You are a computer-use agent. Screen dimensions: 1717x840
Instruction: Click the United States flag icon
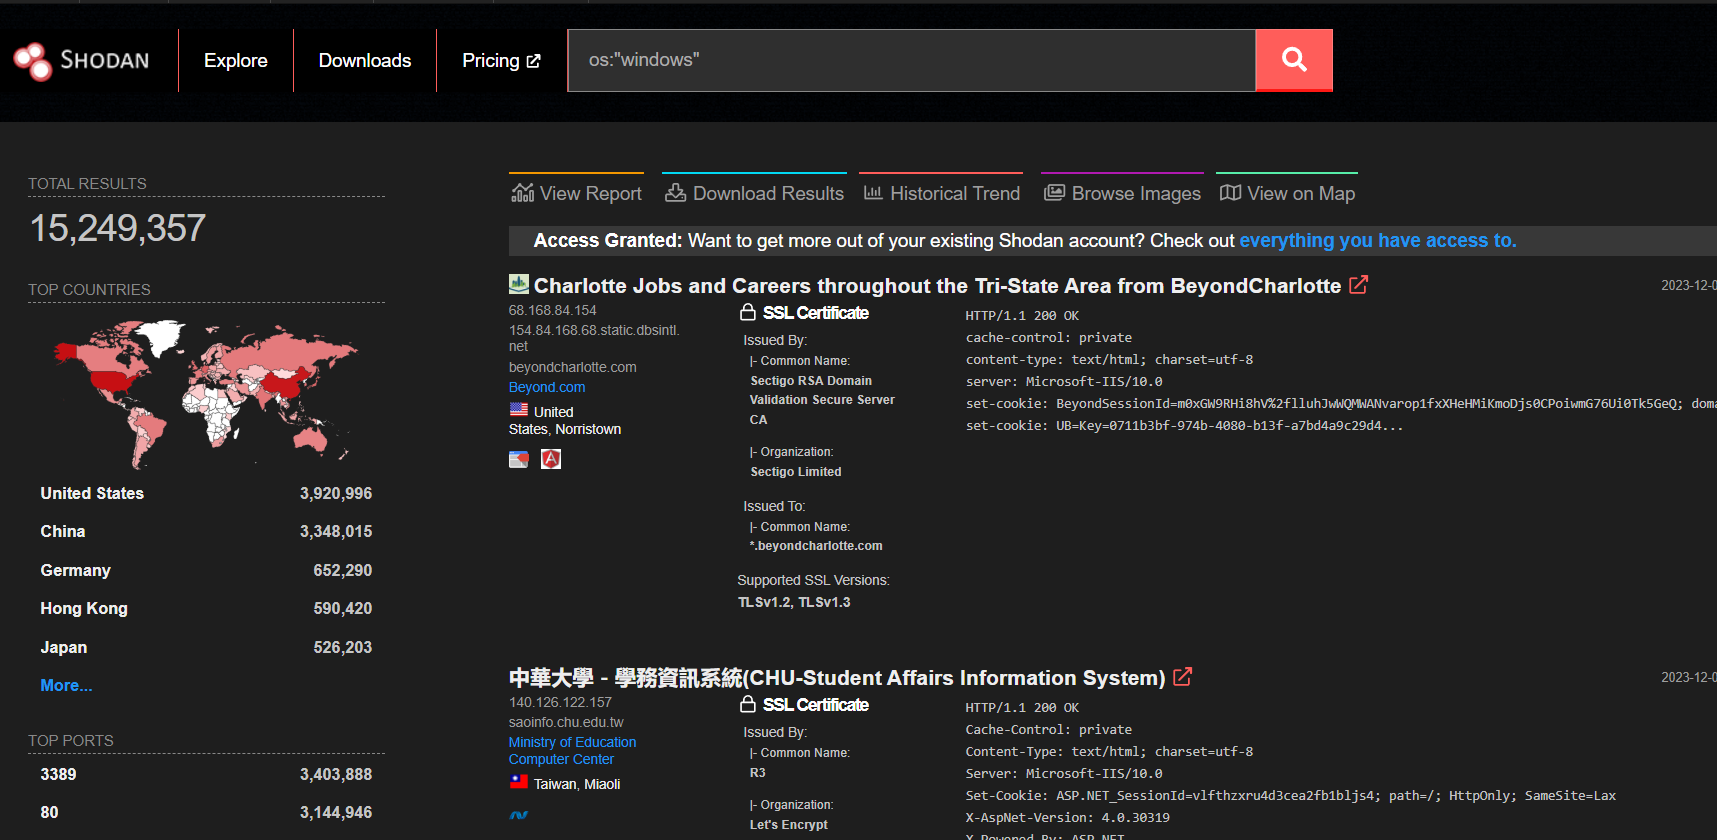(x=519, y=410)
